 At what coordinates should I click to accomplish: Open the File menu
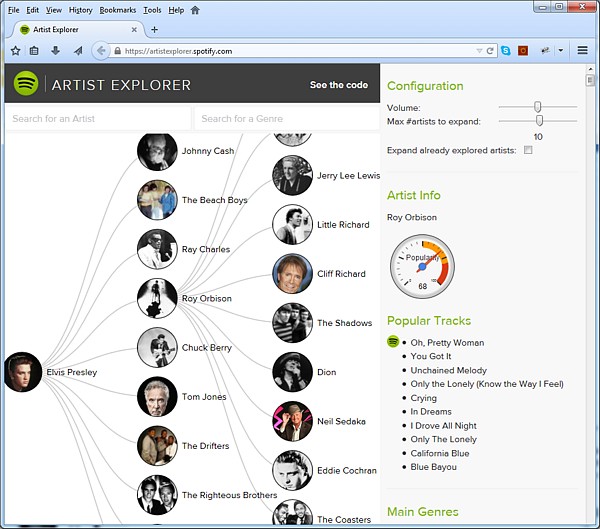tap(13, 10)
